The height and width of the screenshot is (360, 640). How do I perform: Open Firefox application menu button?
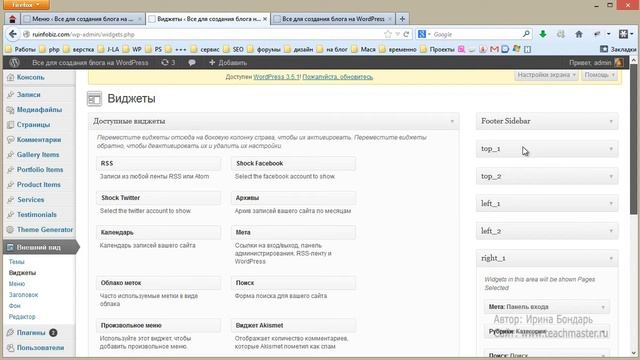(26, 5)
